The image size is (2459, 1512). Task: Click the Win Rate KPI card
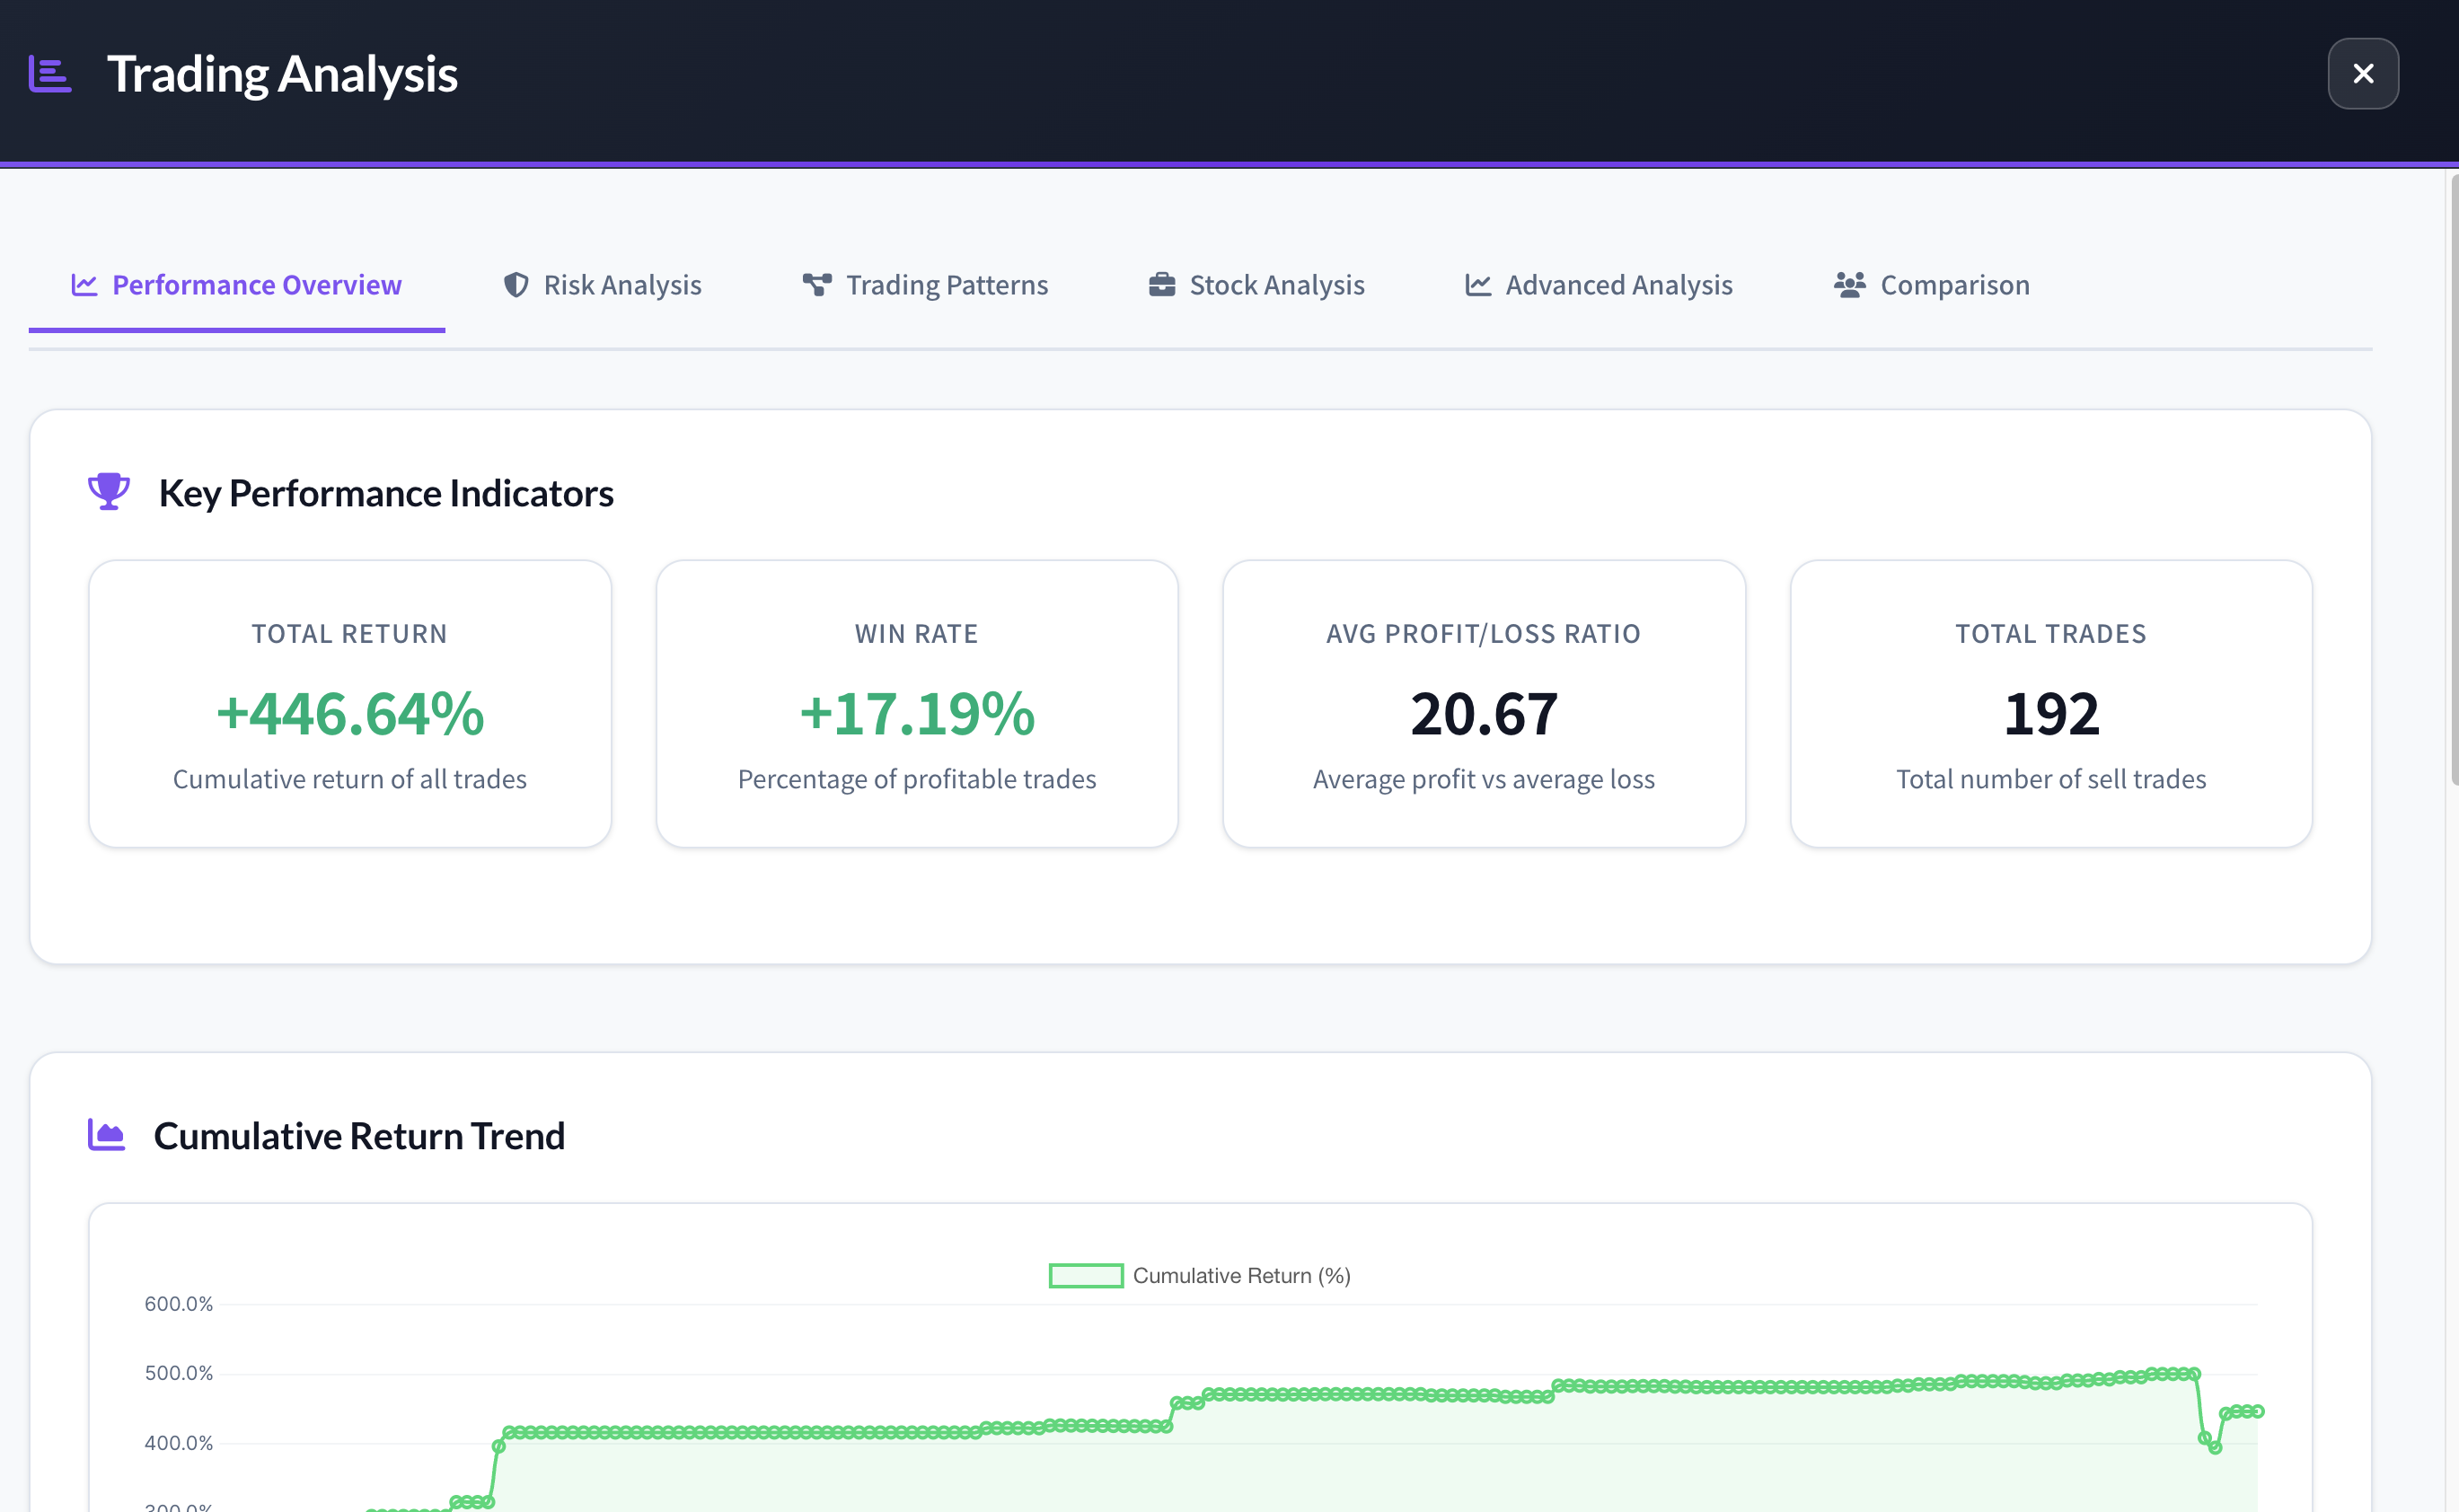tap(916, 704)
